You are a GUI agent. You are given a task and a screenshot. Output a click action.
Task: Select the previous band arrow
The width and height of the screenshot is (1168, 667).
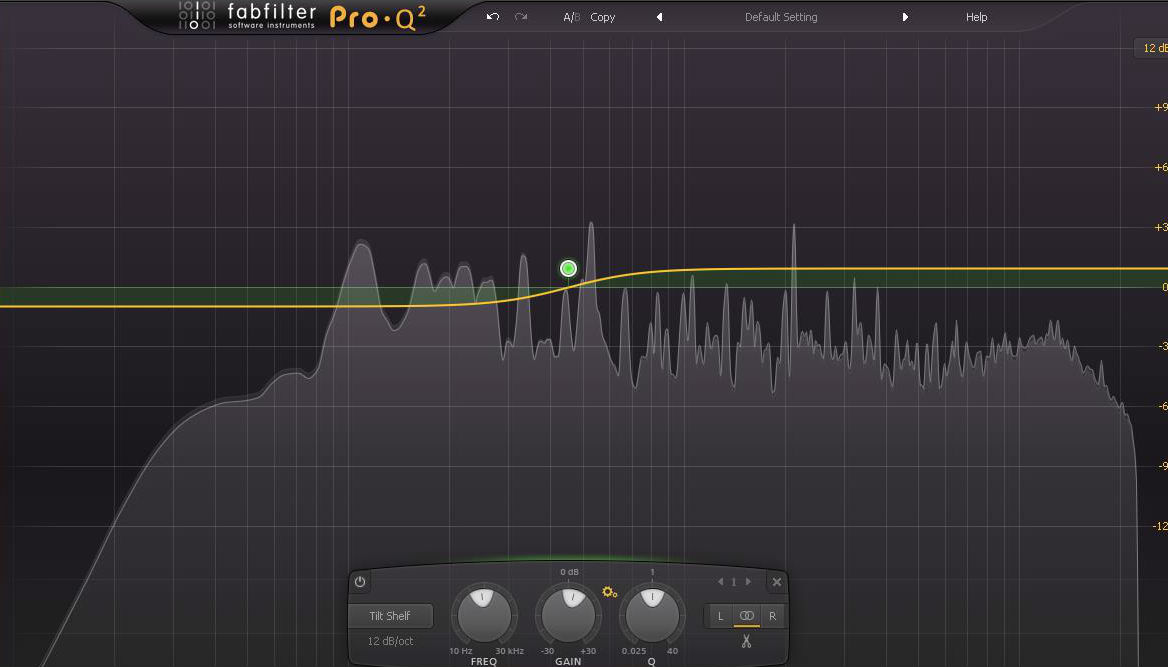720,582
